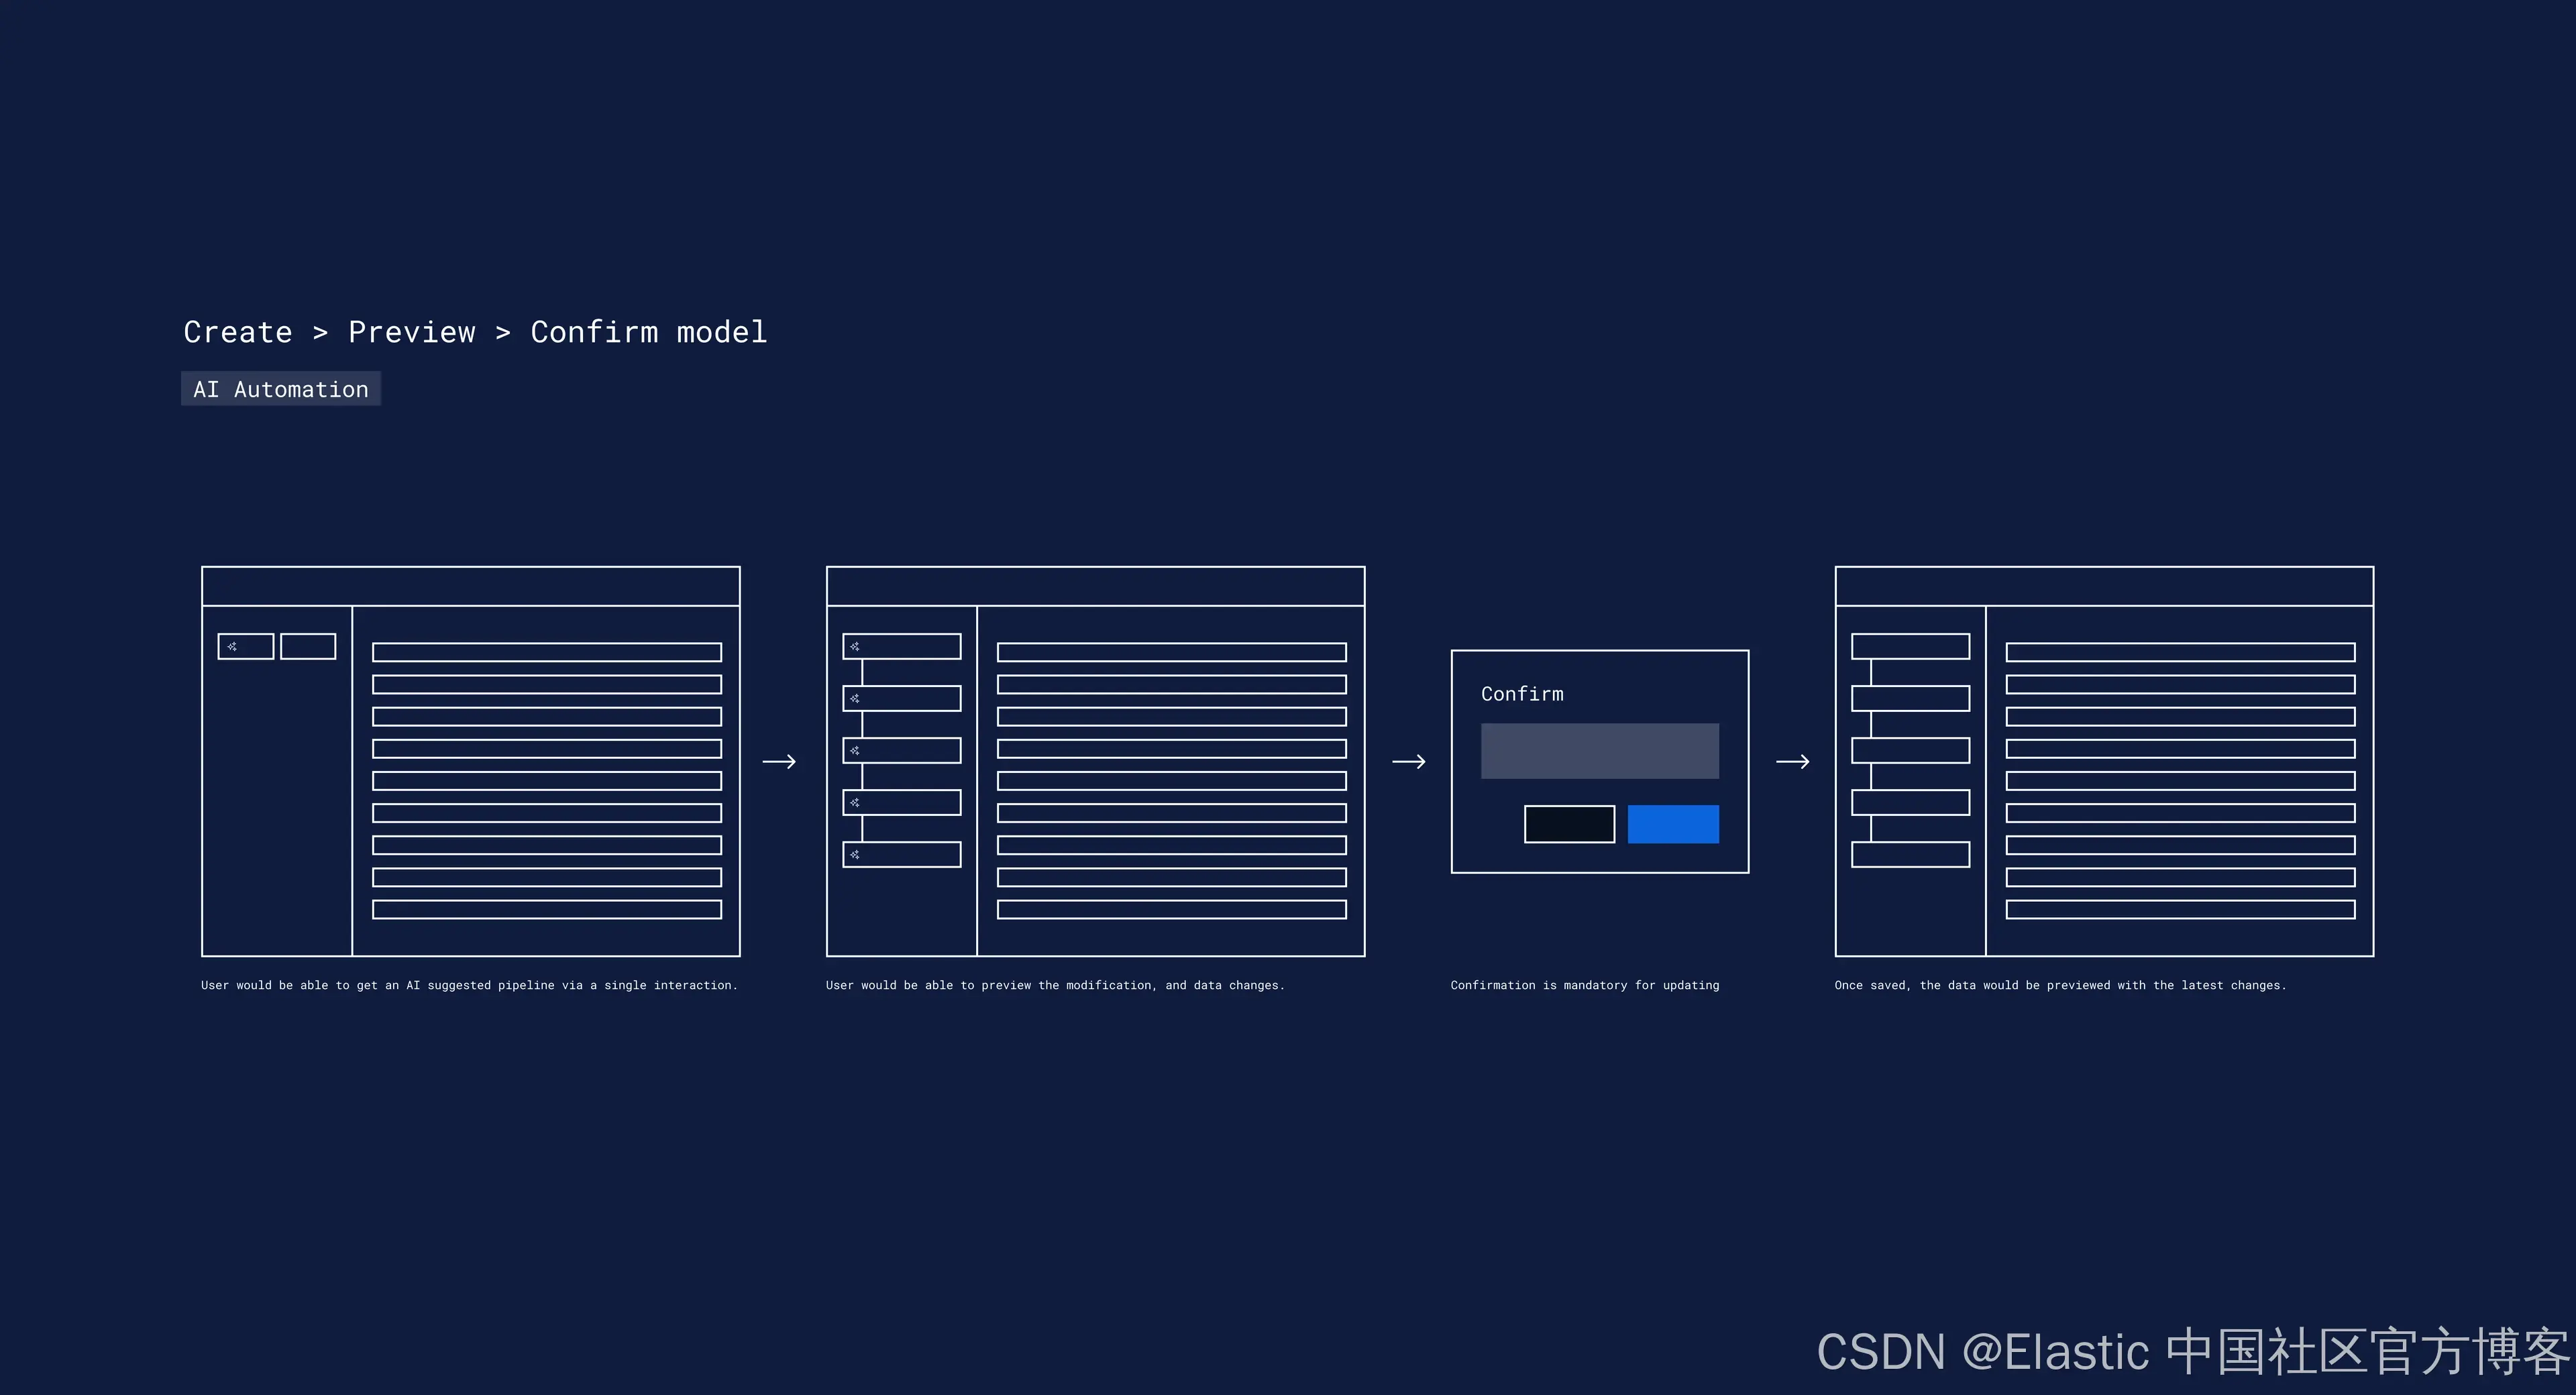Click the arrow after the Confirm dialog
The width and height of the screenshot is (2576, 1395).
tap(1792, 762)
